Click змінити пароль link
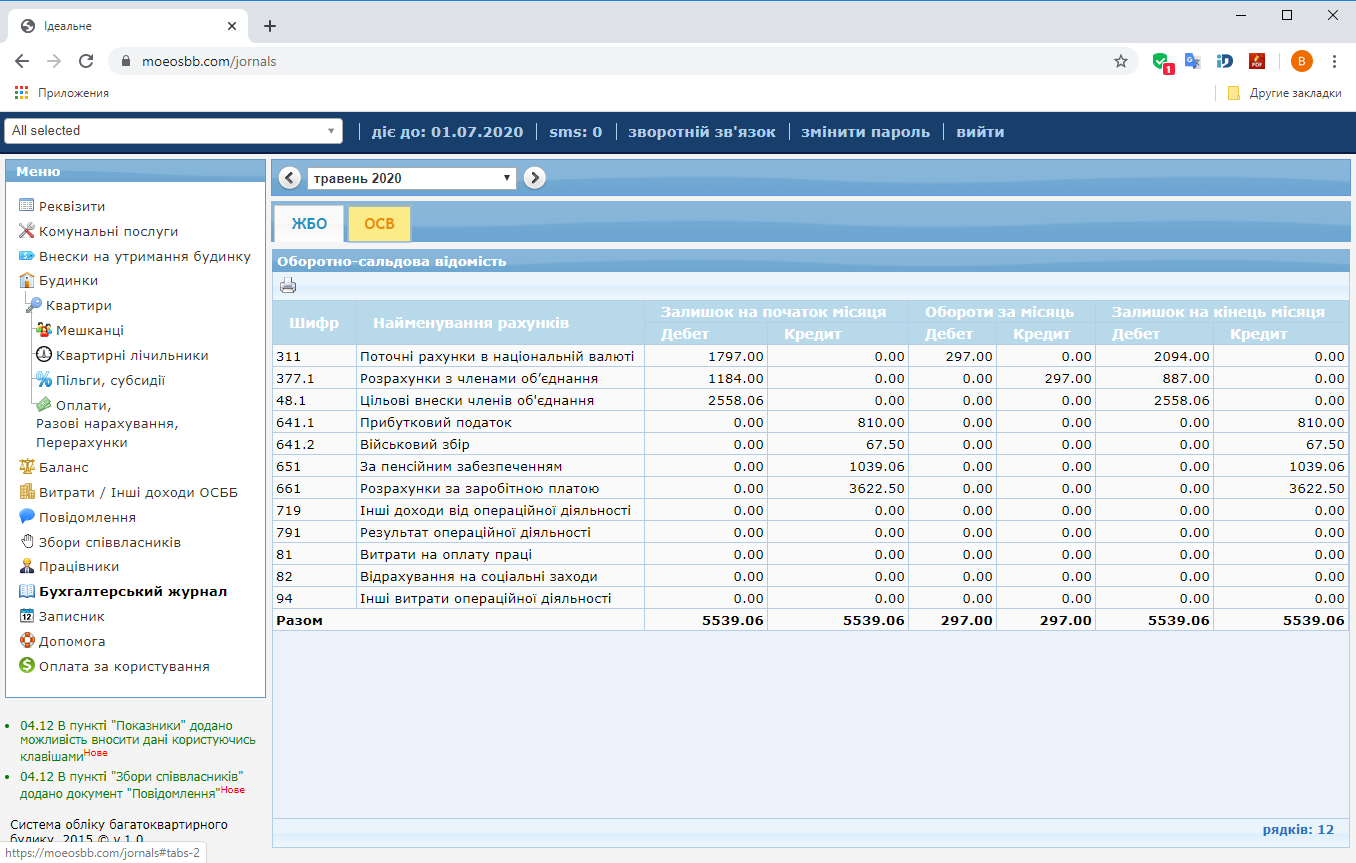 (865, 132)
